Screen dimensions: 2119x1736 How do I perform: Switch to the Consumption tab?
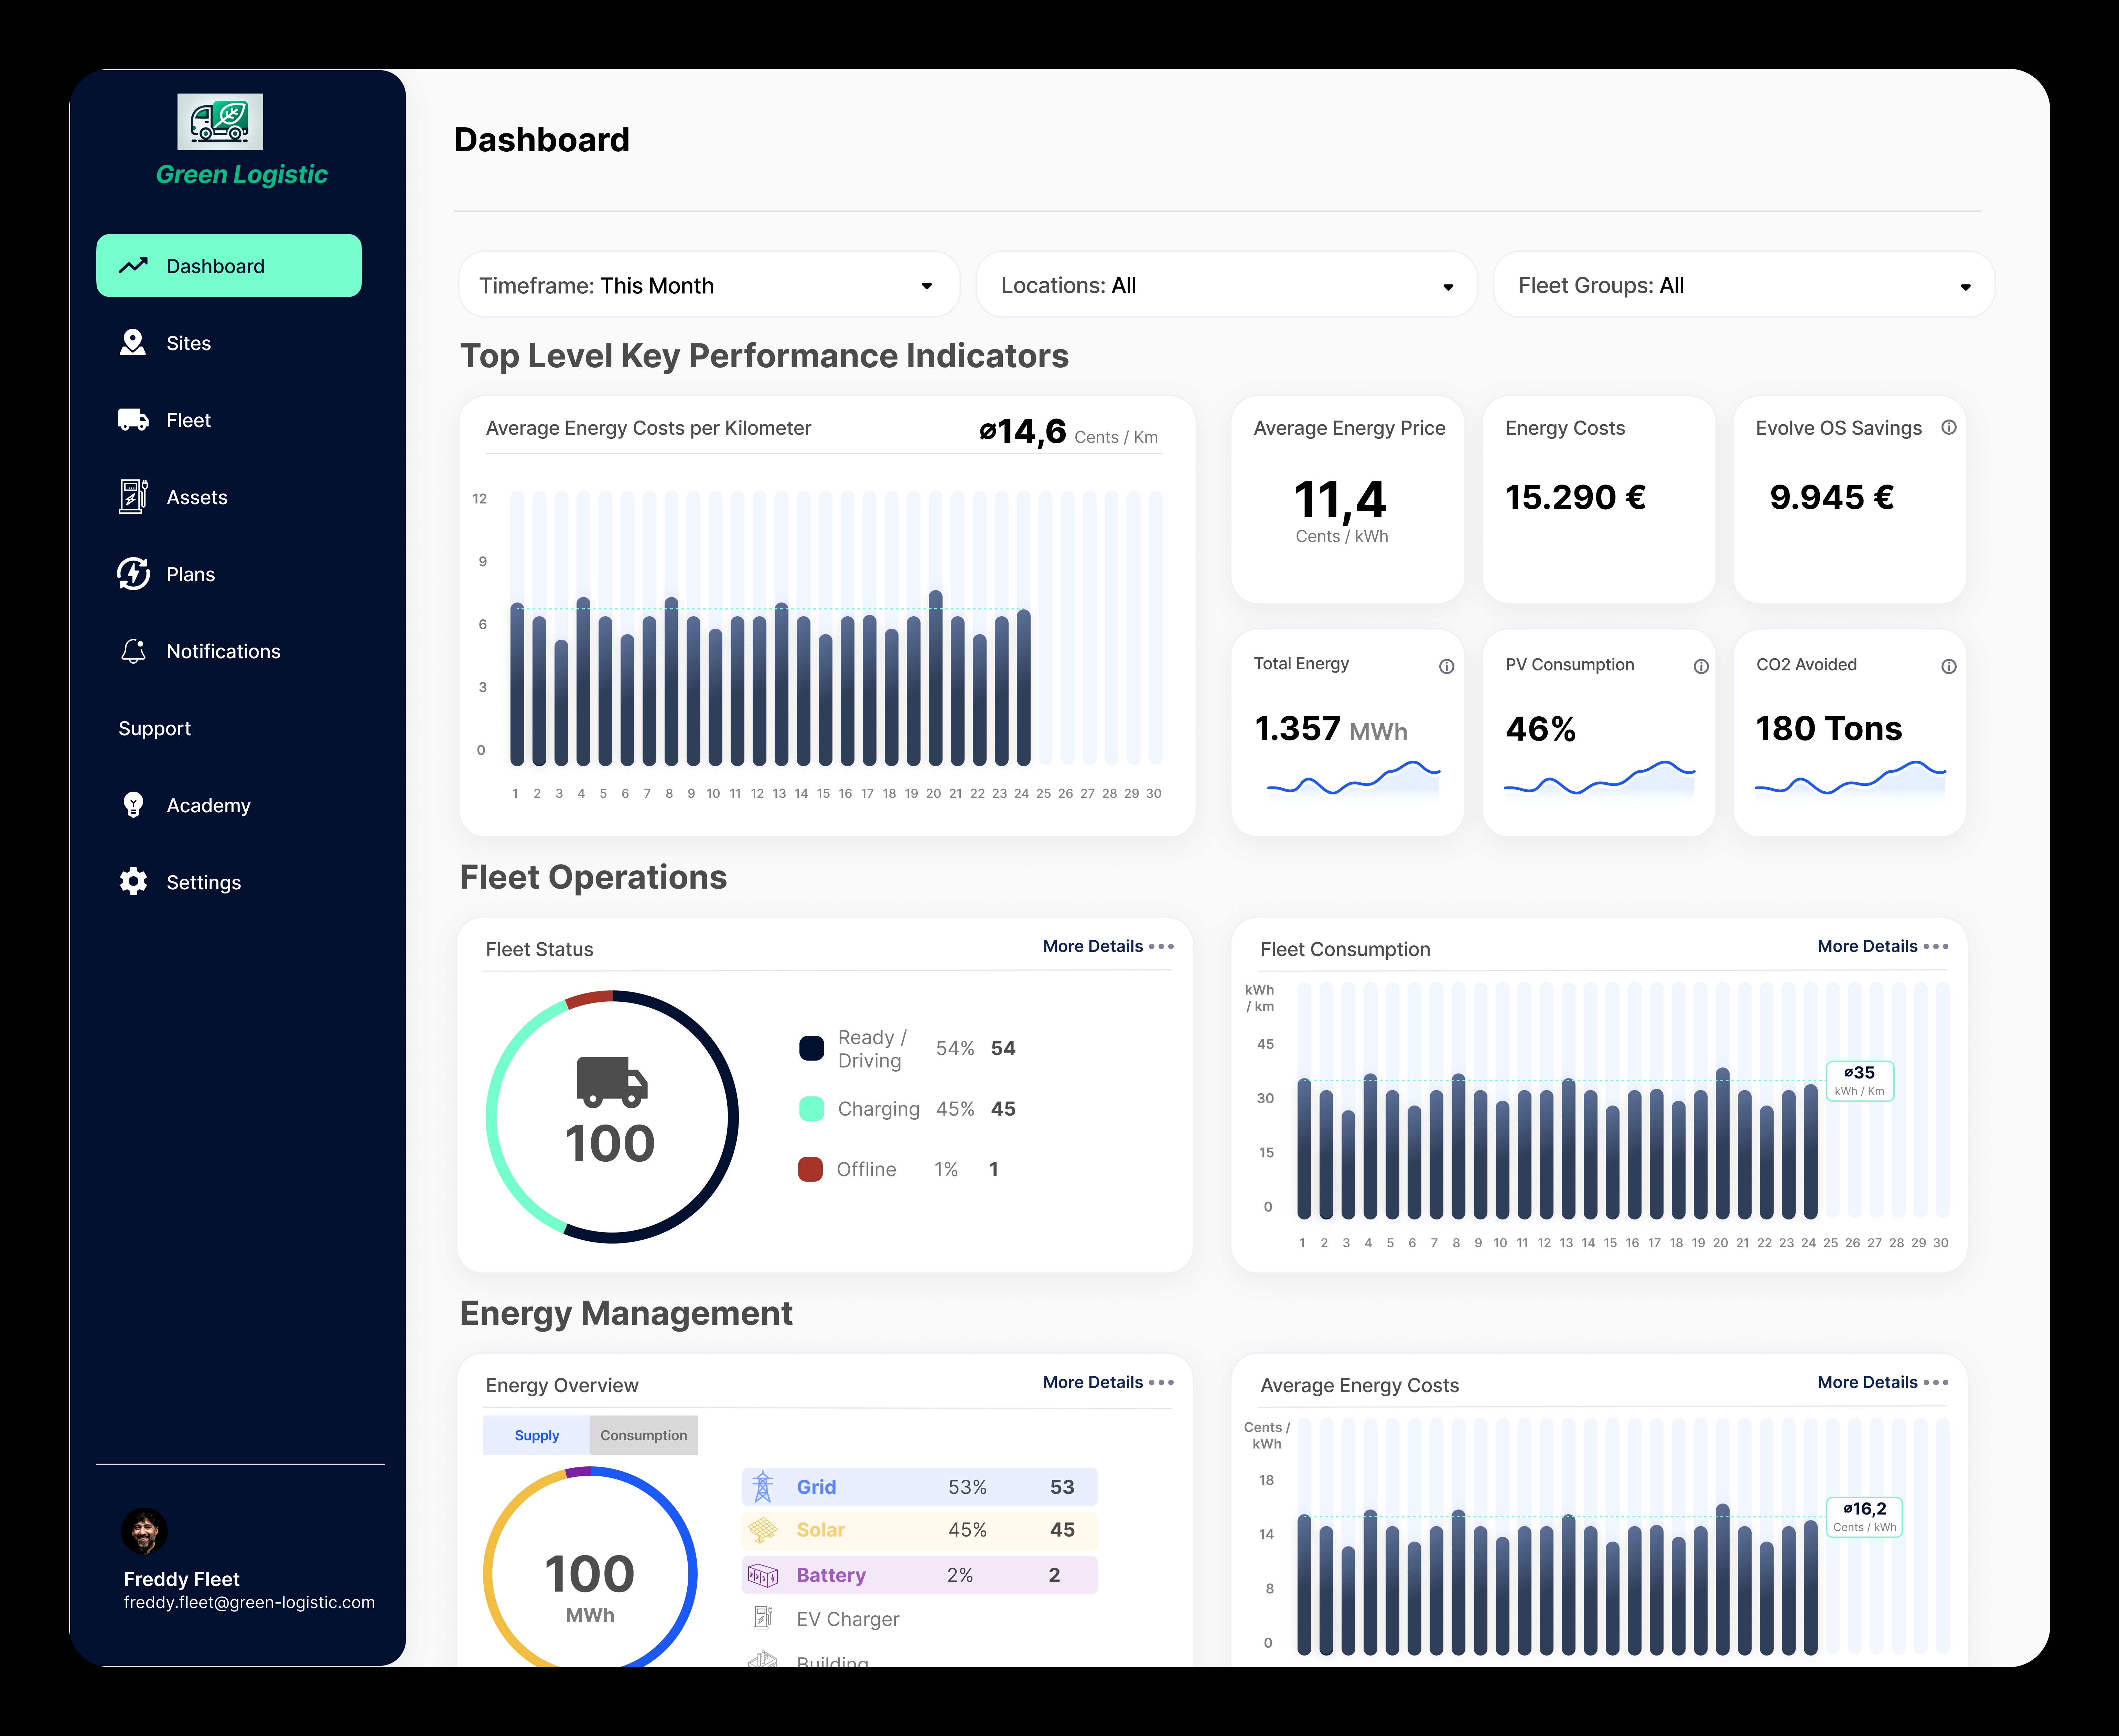coord(644,1435)
